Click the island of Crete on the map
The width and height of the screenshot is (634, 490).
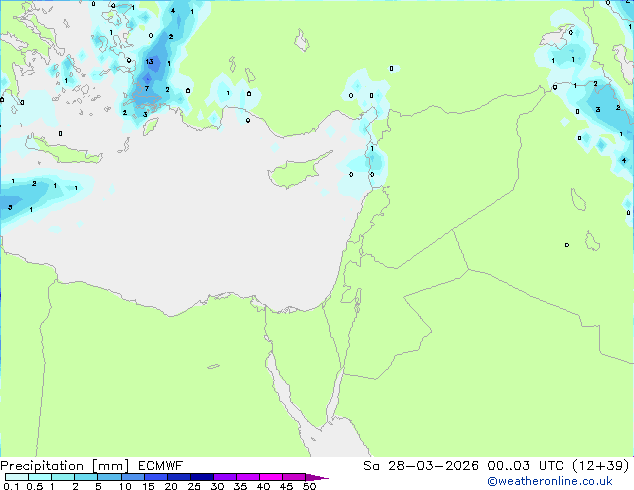point(65,150)
